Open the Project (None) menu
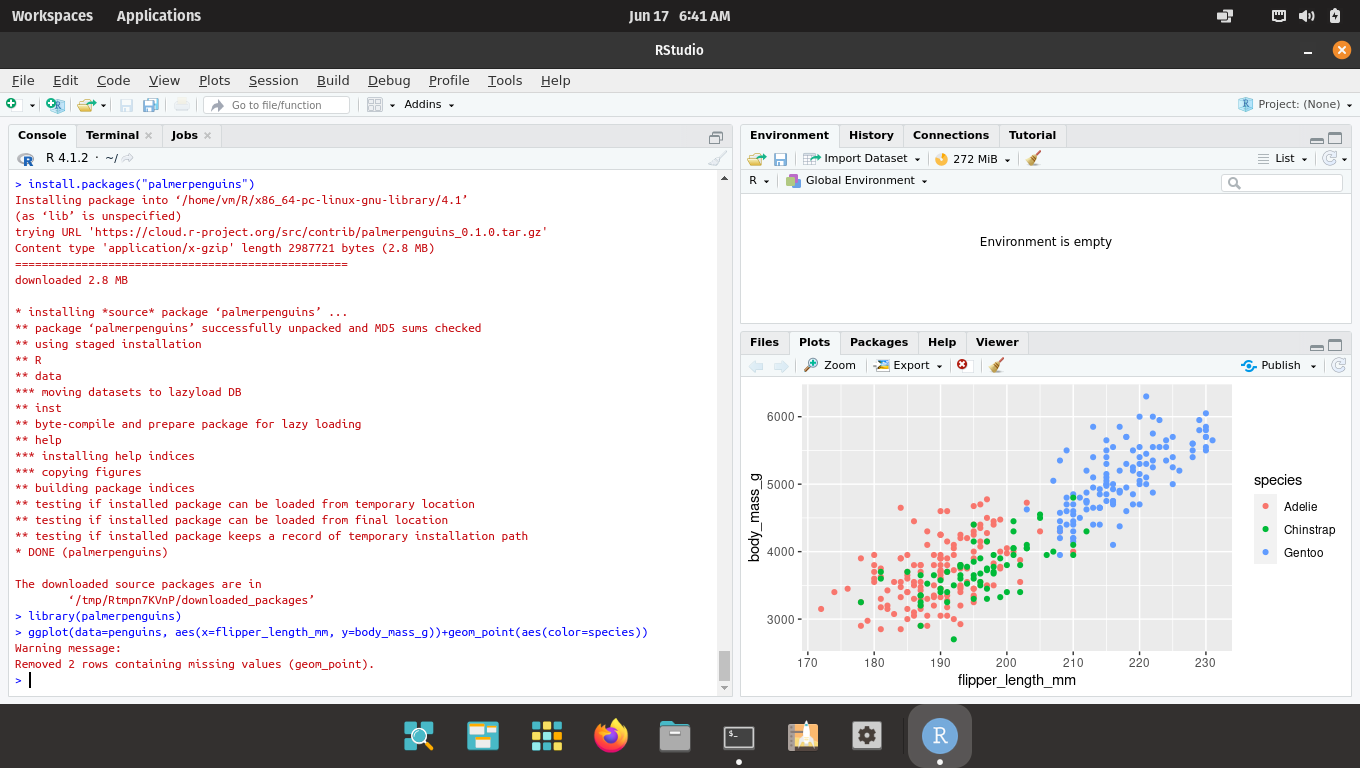1360x768 pixels. click(1295, 104)
